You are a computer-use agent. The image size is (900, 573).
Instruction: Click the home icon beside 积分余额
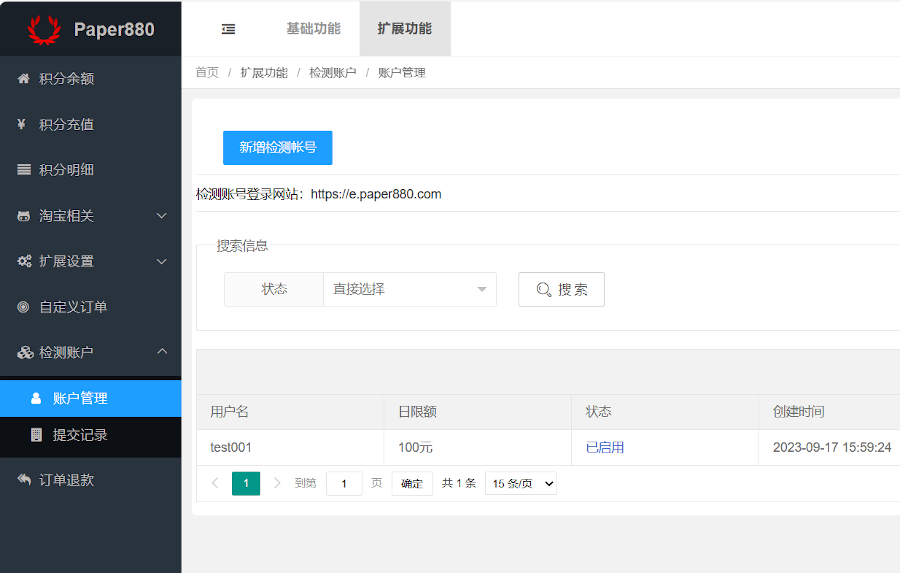(x=24, y=79)
